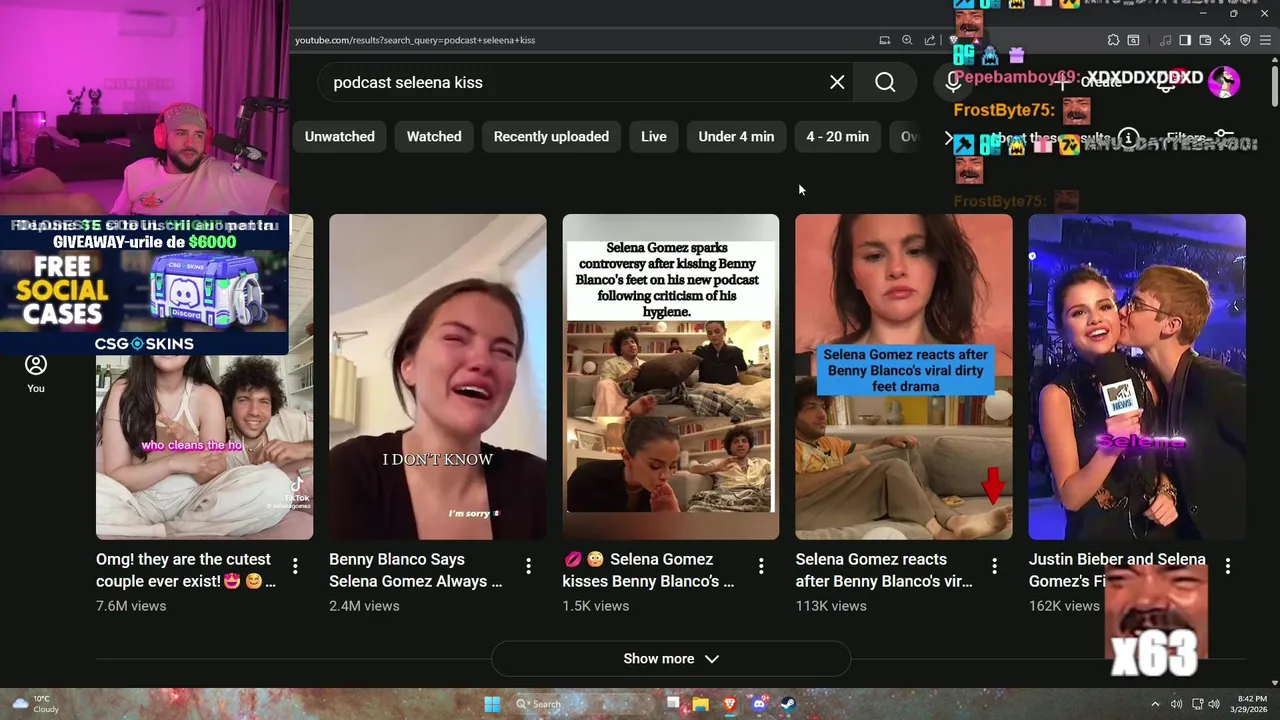Expand results with Show more
Viewport: 1280px width, 720px height.
pos(671,658)
